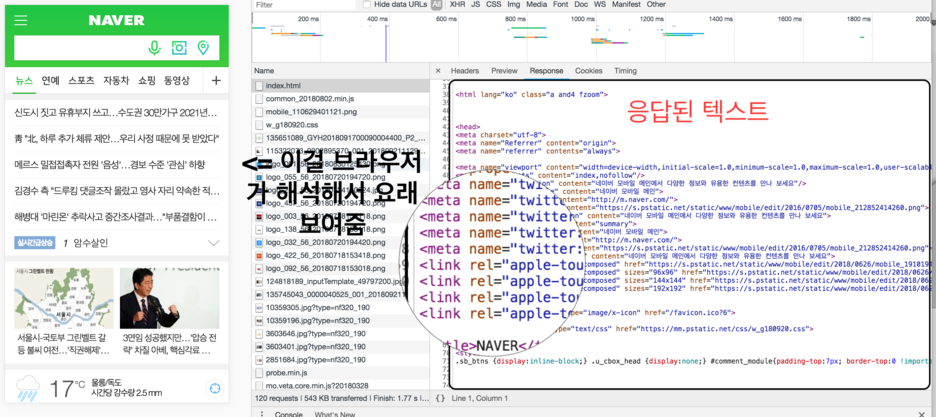936x417 pixels.
Task: Filter requests by Manifest
Action: click(626, 4)
